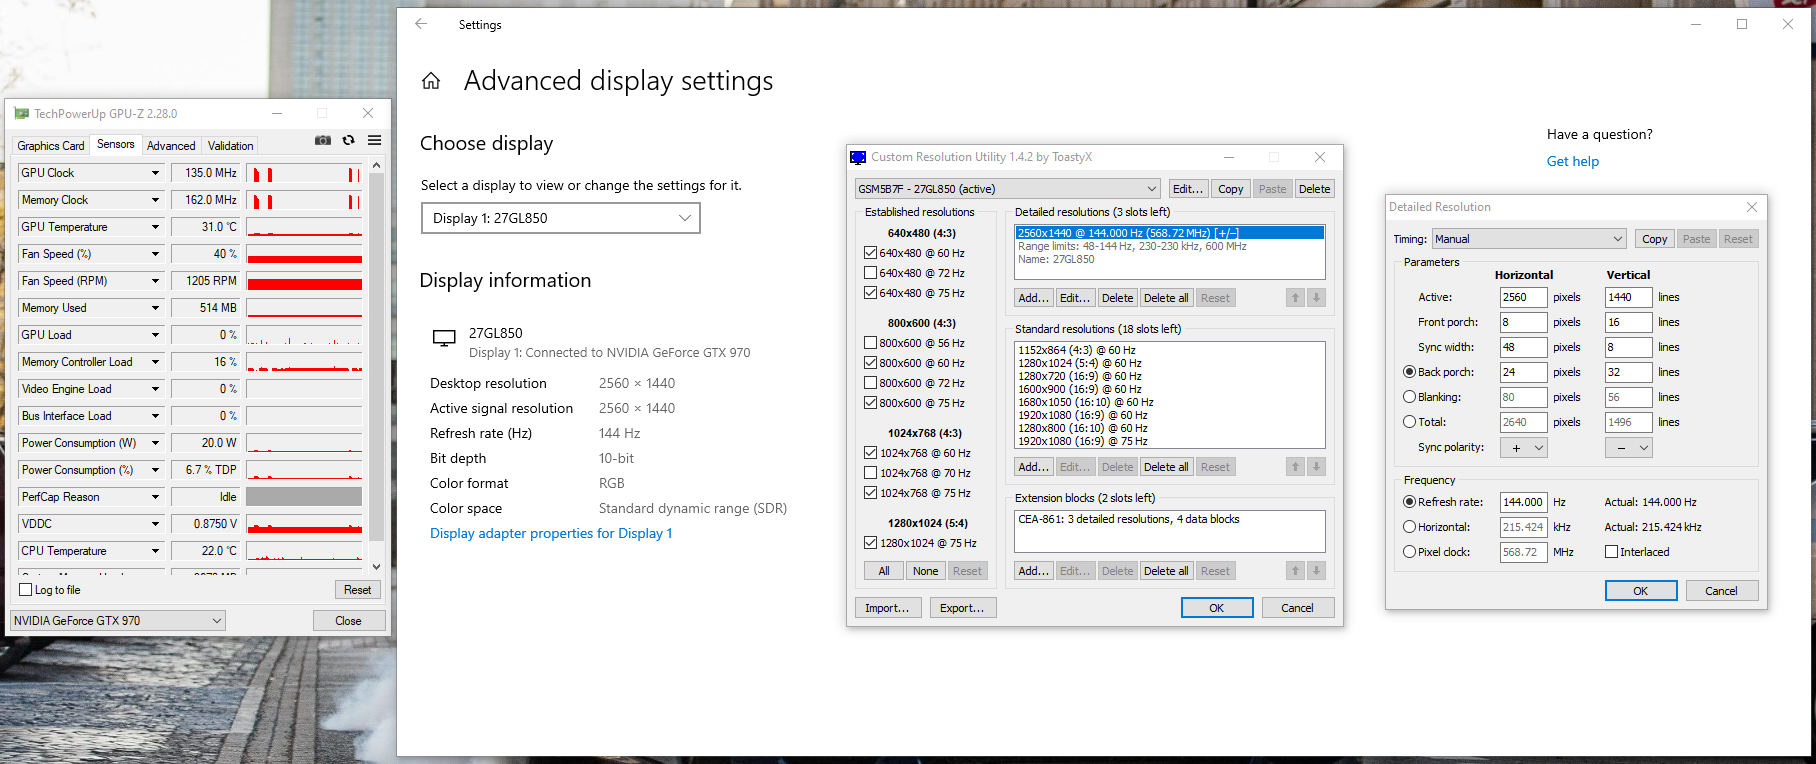This screenshot has width=1816, height=764.
Task: Select Pixel clock frequency radio button
Action: [1409, 552]
